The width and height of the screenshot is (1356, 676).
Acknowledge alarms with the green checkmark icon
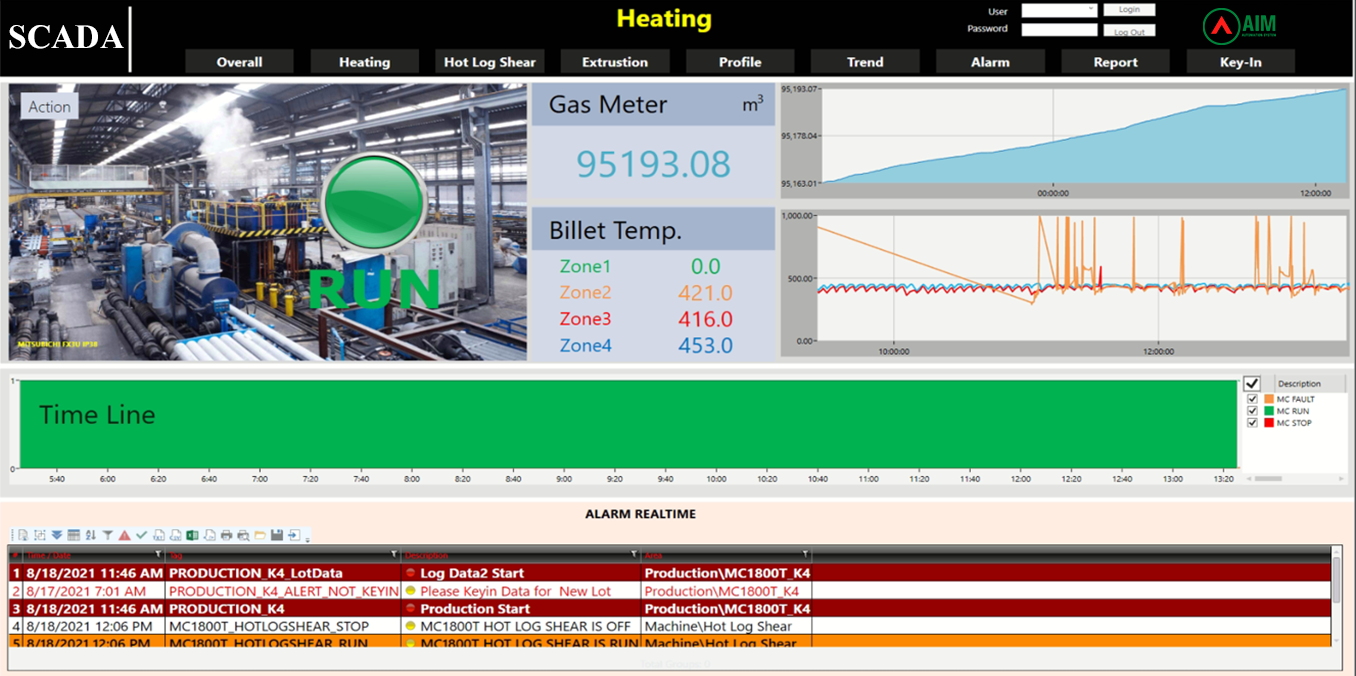141,535
